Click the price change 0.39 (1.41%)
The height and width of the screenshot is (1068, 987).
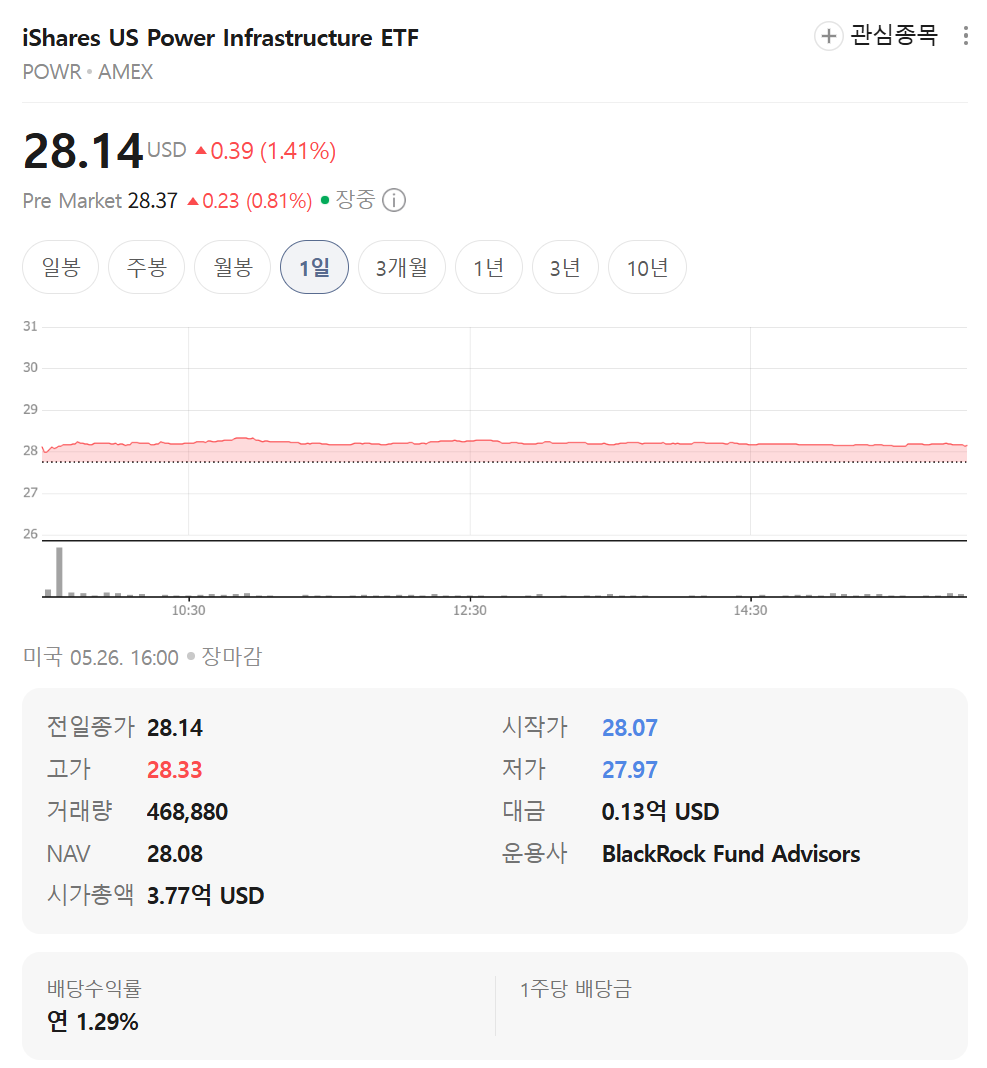(266, 151)
